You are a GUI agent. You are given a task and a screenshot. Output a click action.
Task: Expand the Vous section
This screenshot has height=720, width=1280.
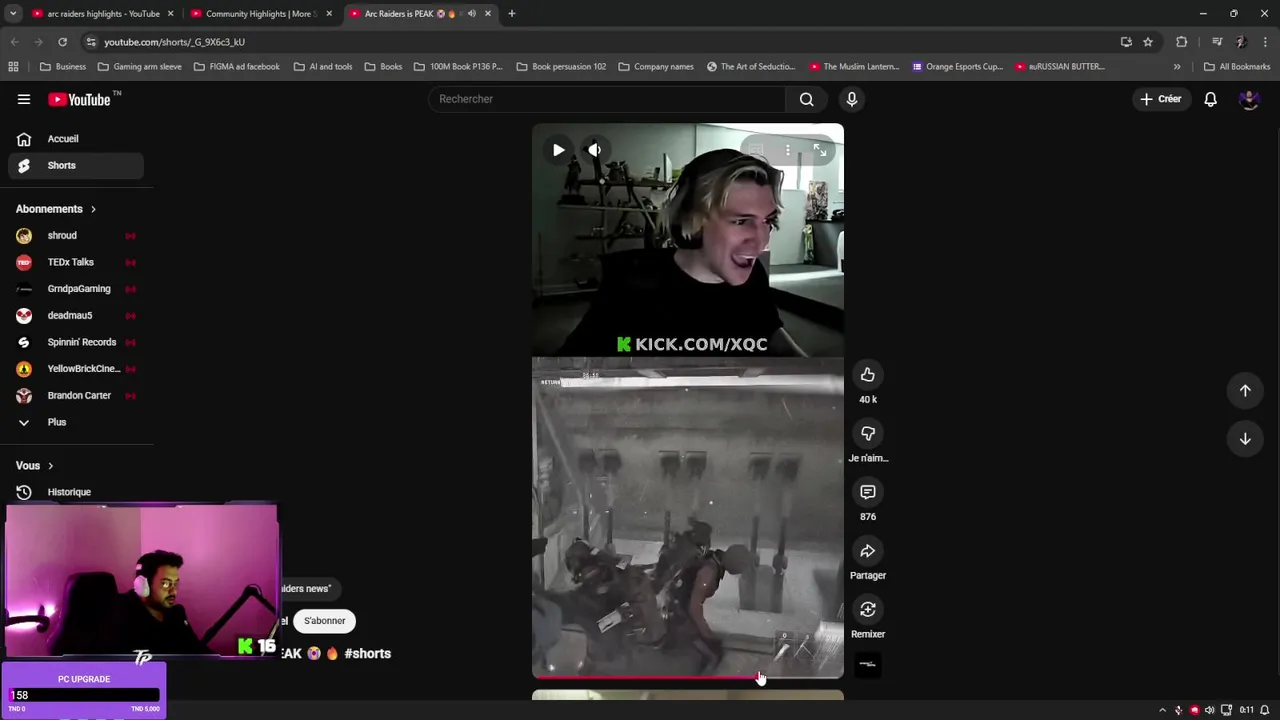[35, 466]
